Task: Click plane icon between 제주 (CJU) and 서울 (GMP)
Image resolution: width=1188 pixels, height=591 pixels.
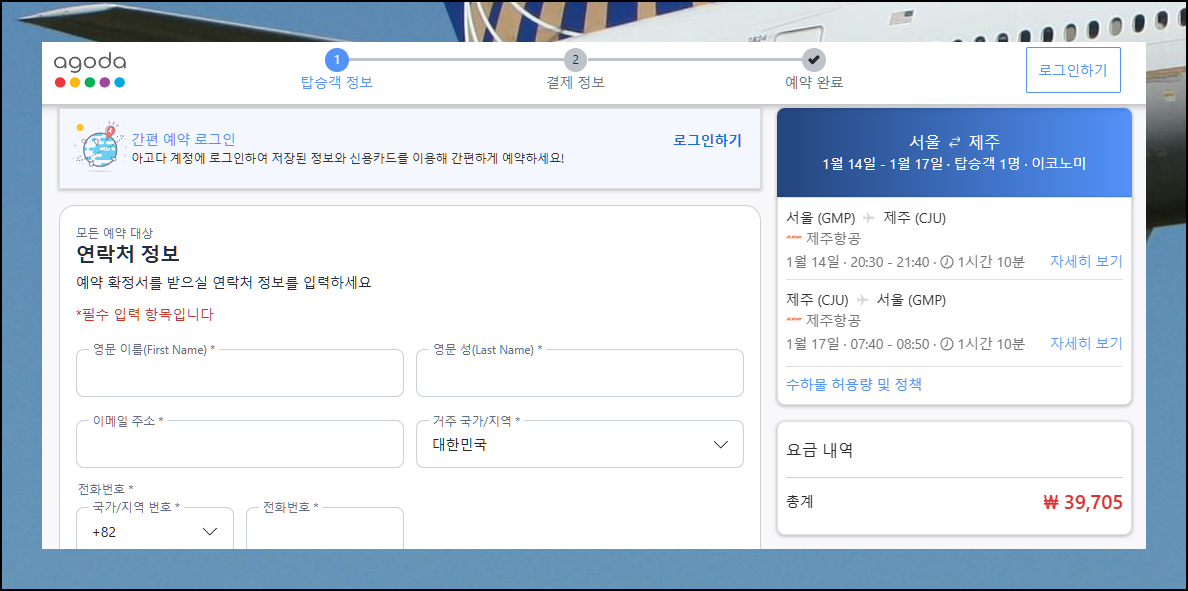Action: (862, 300)
